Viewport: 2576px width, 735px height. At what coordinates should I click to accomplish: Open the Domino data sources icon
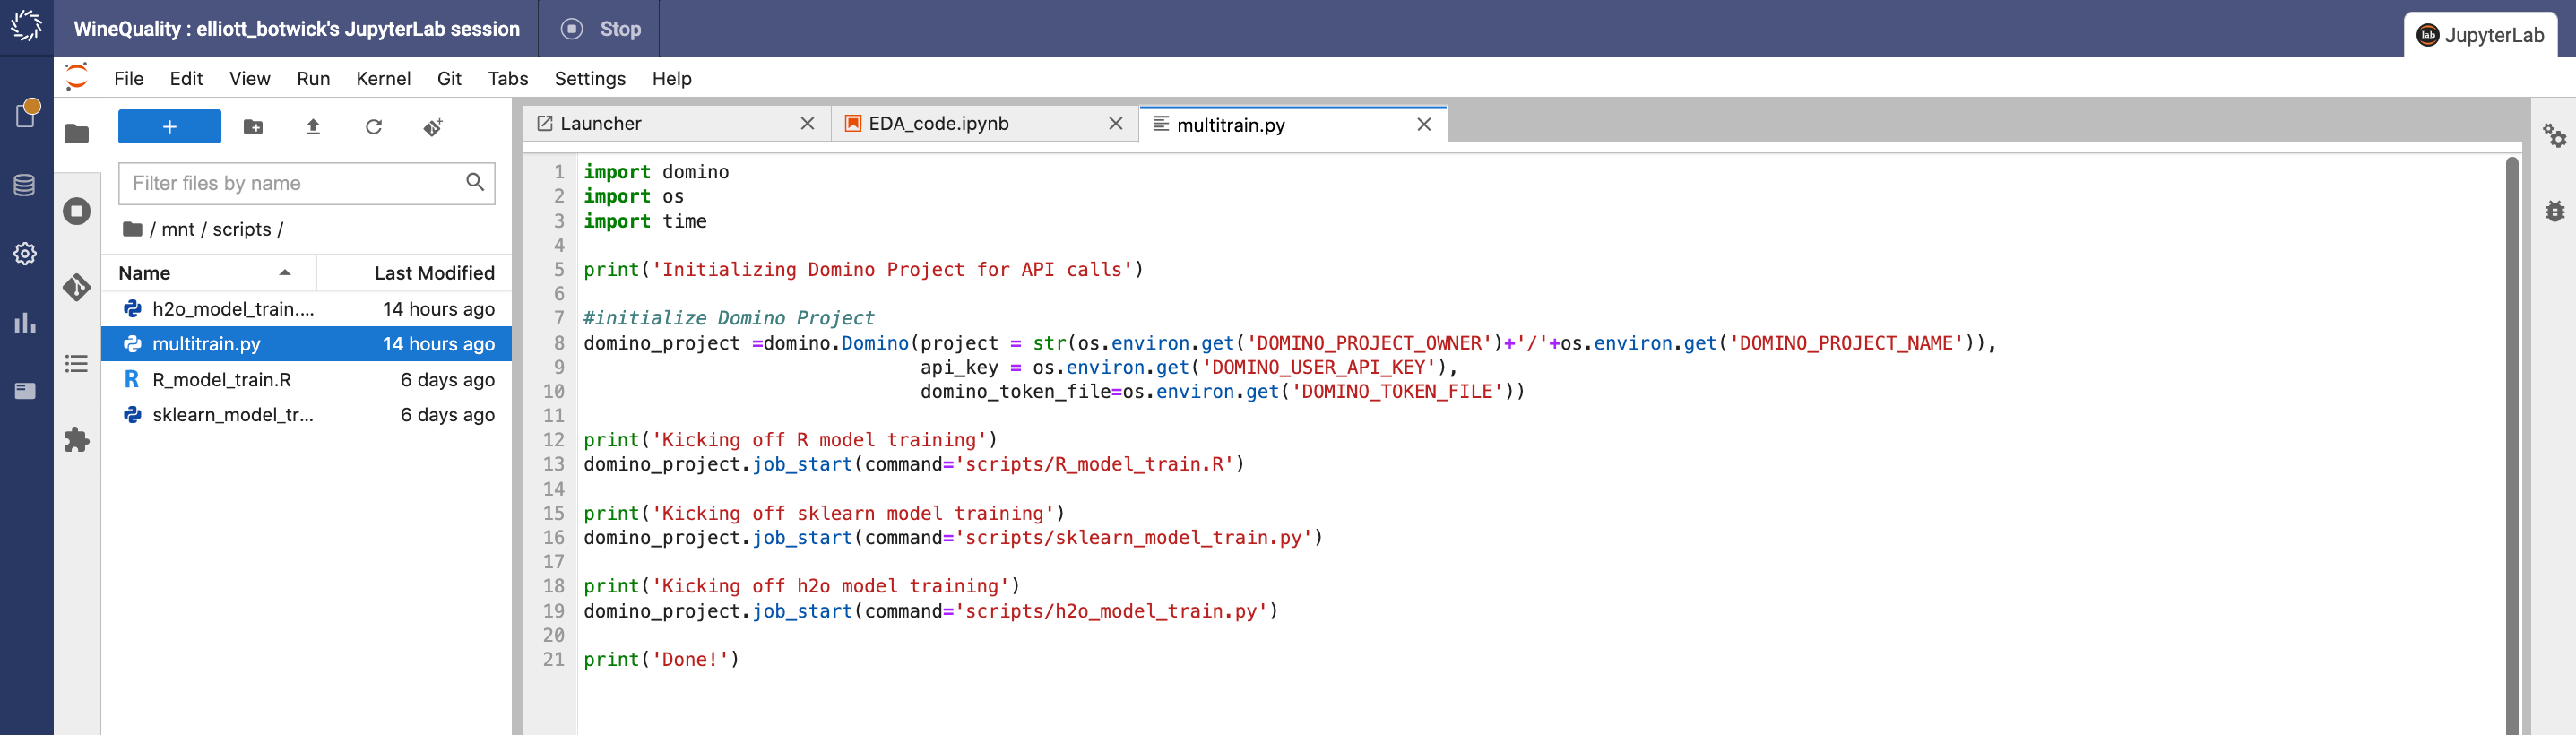pos(25,185)
